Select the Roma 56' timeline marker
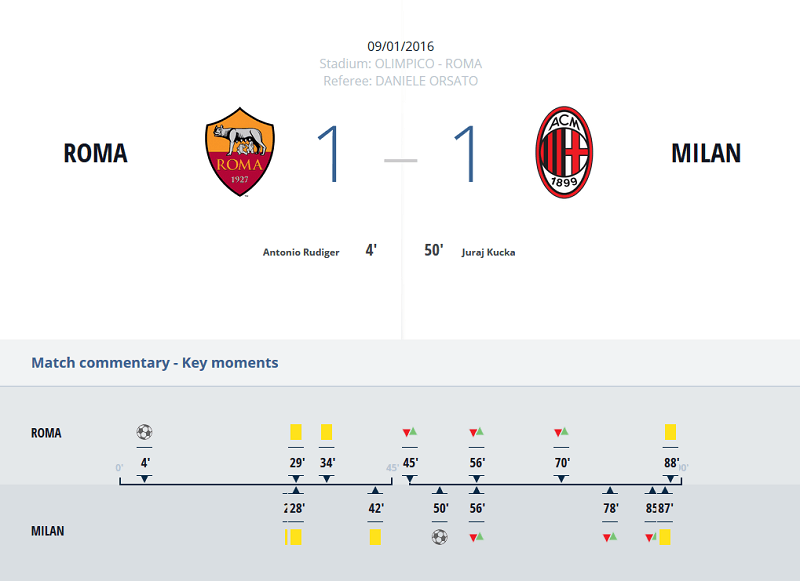This screenshot has width=800, height=581. click(x=477, y=463)
